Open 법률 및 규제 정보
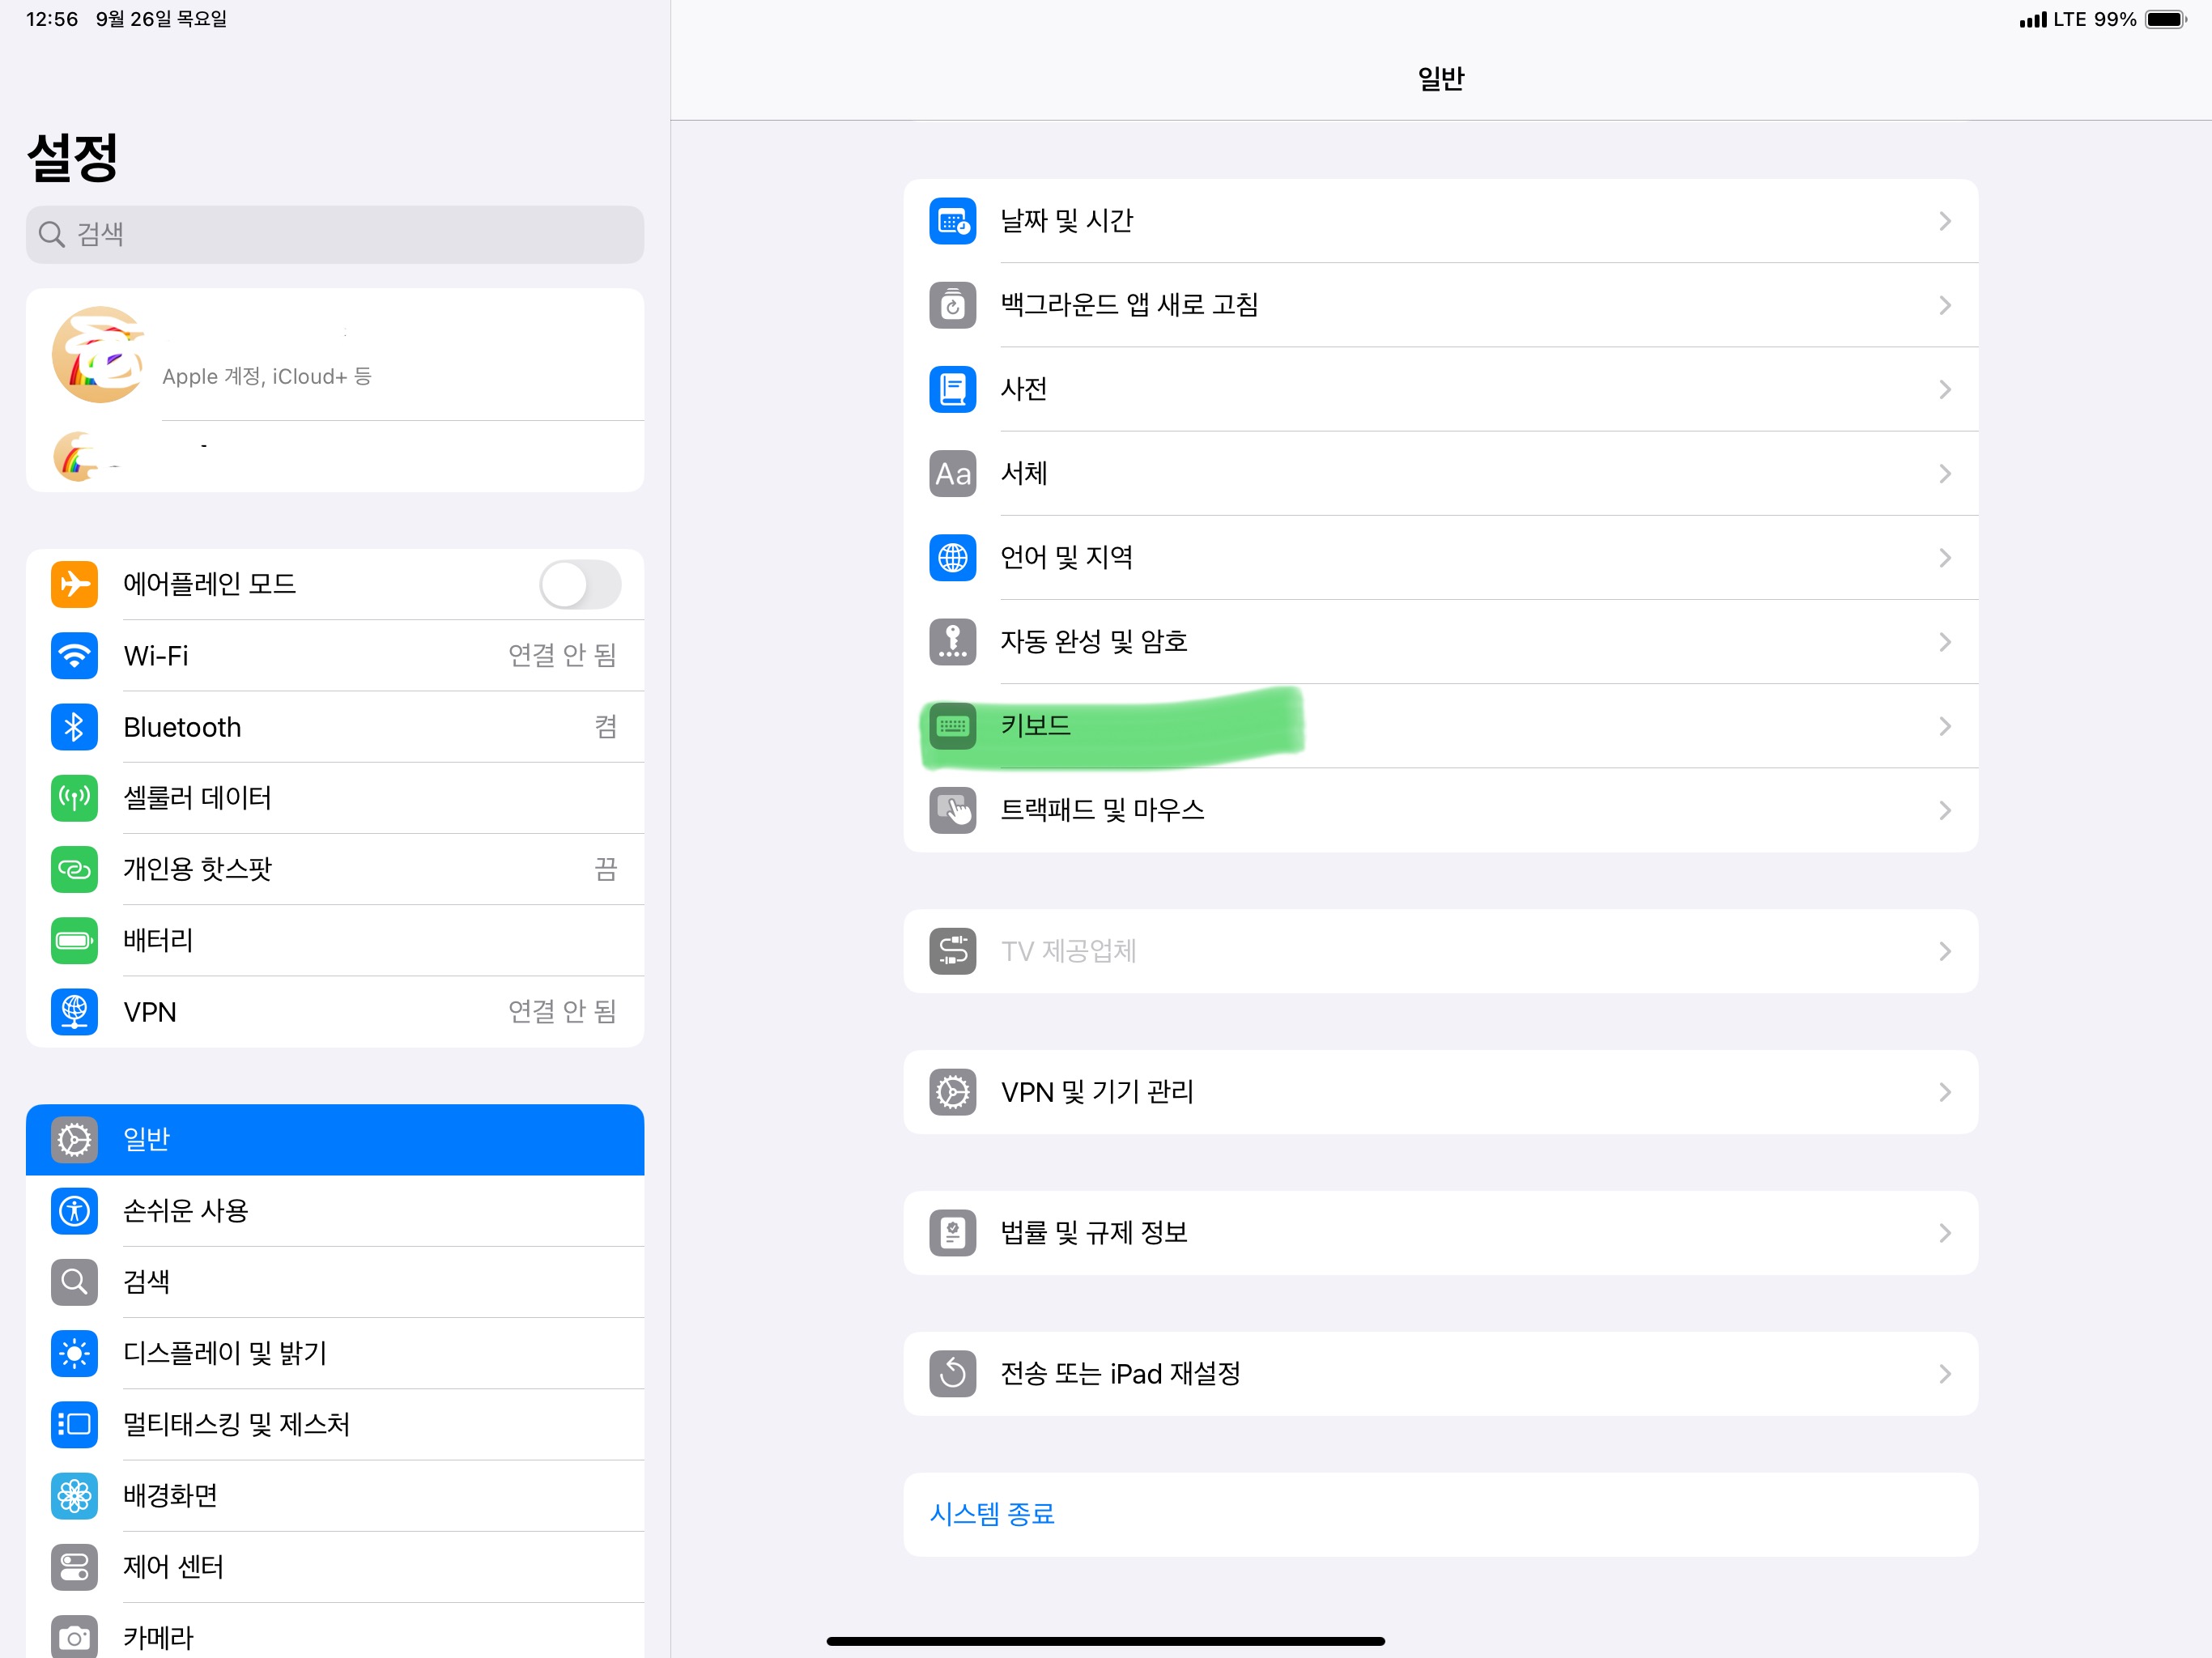Image resolution: width=2212 pixels, height=1658 pixels. (1441, 1233)
